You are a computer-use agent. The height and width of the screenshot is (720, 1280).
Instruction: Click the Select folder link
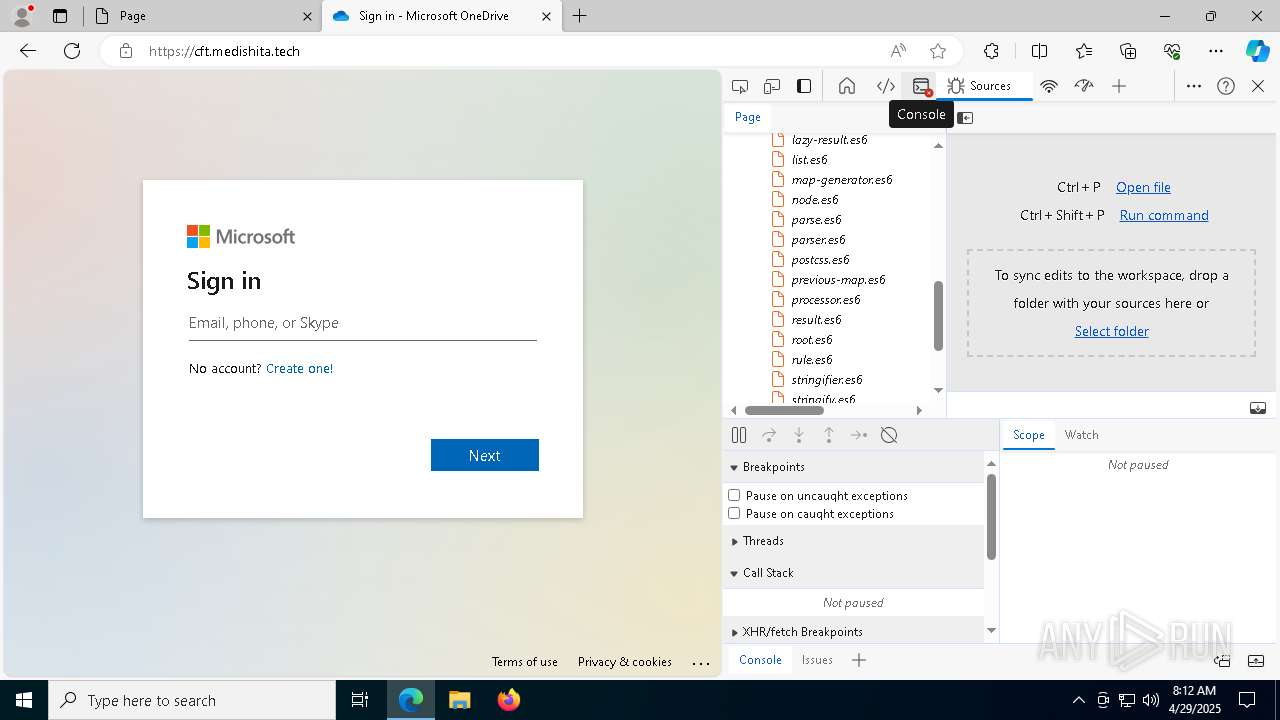tap(1111, 331)
